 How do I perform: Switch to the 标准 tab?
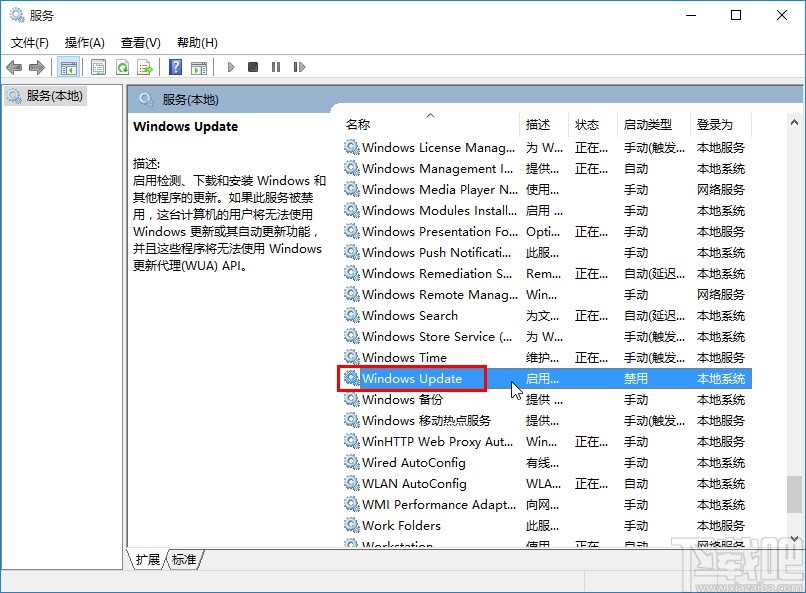click(x=183, y=560)
